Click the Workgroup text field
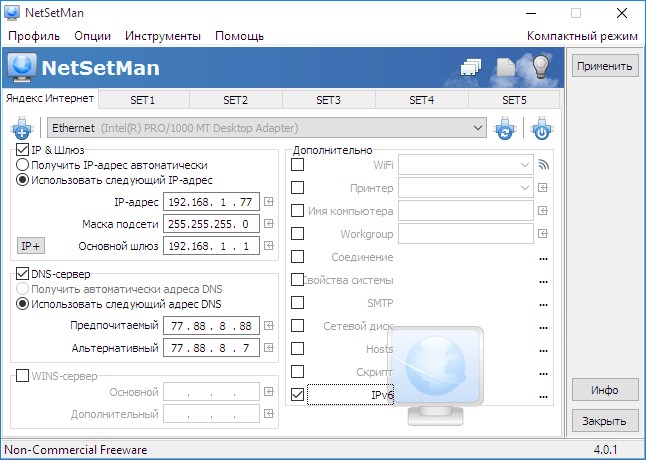 pyautogui.click(x=466, y=234)
